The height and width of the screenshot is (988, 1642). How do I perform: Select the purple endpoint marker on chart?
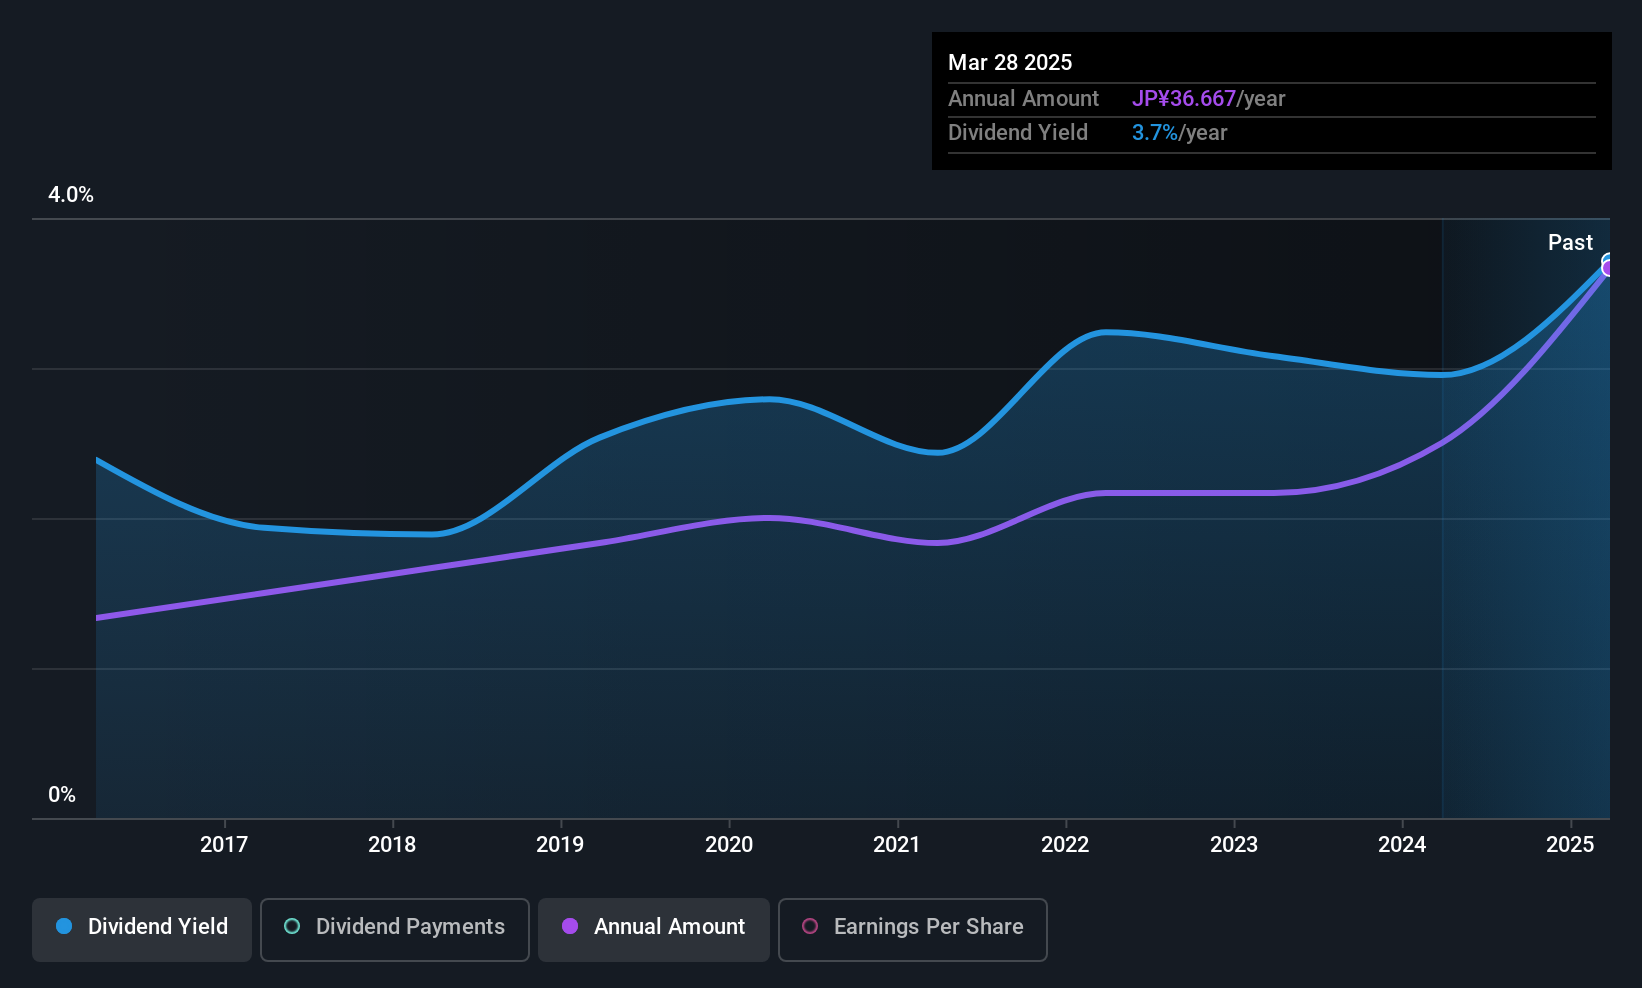pos(1608,268)
